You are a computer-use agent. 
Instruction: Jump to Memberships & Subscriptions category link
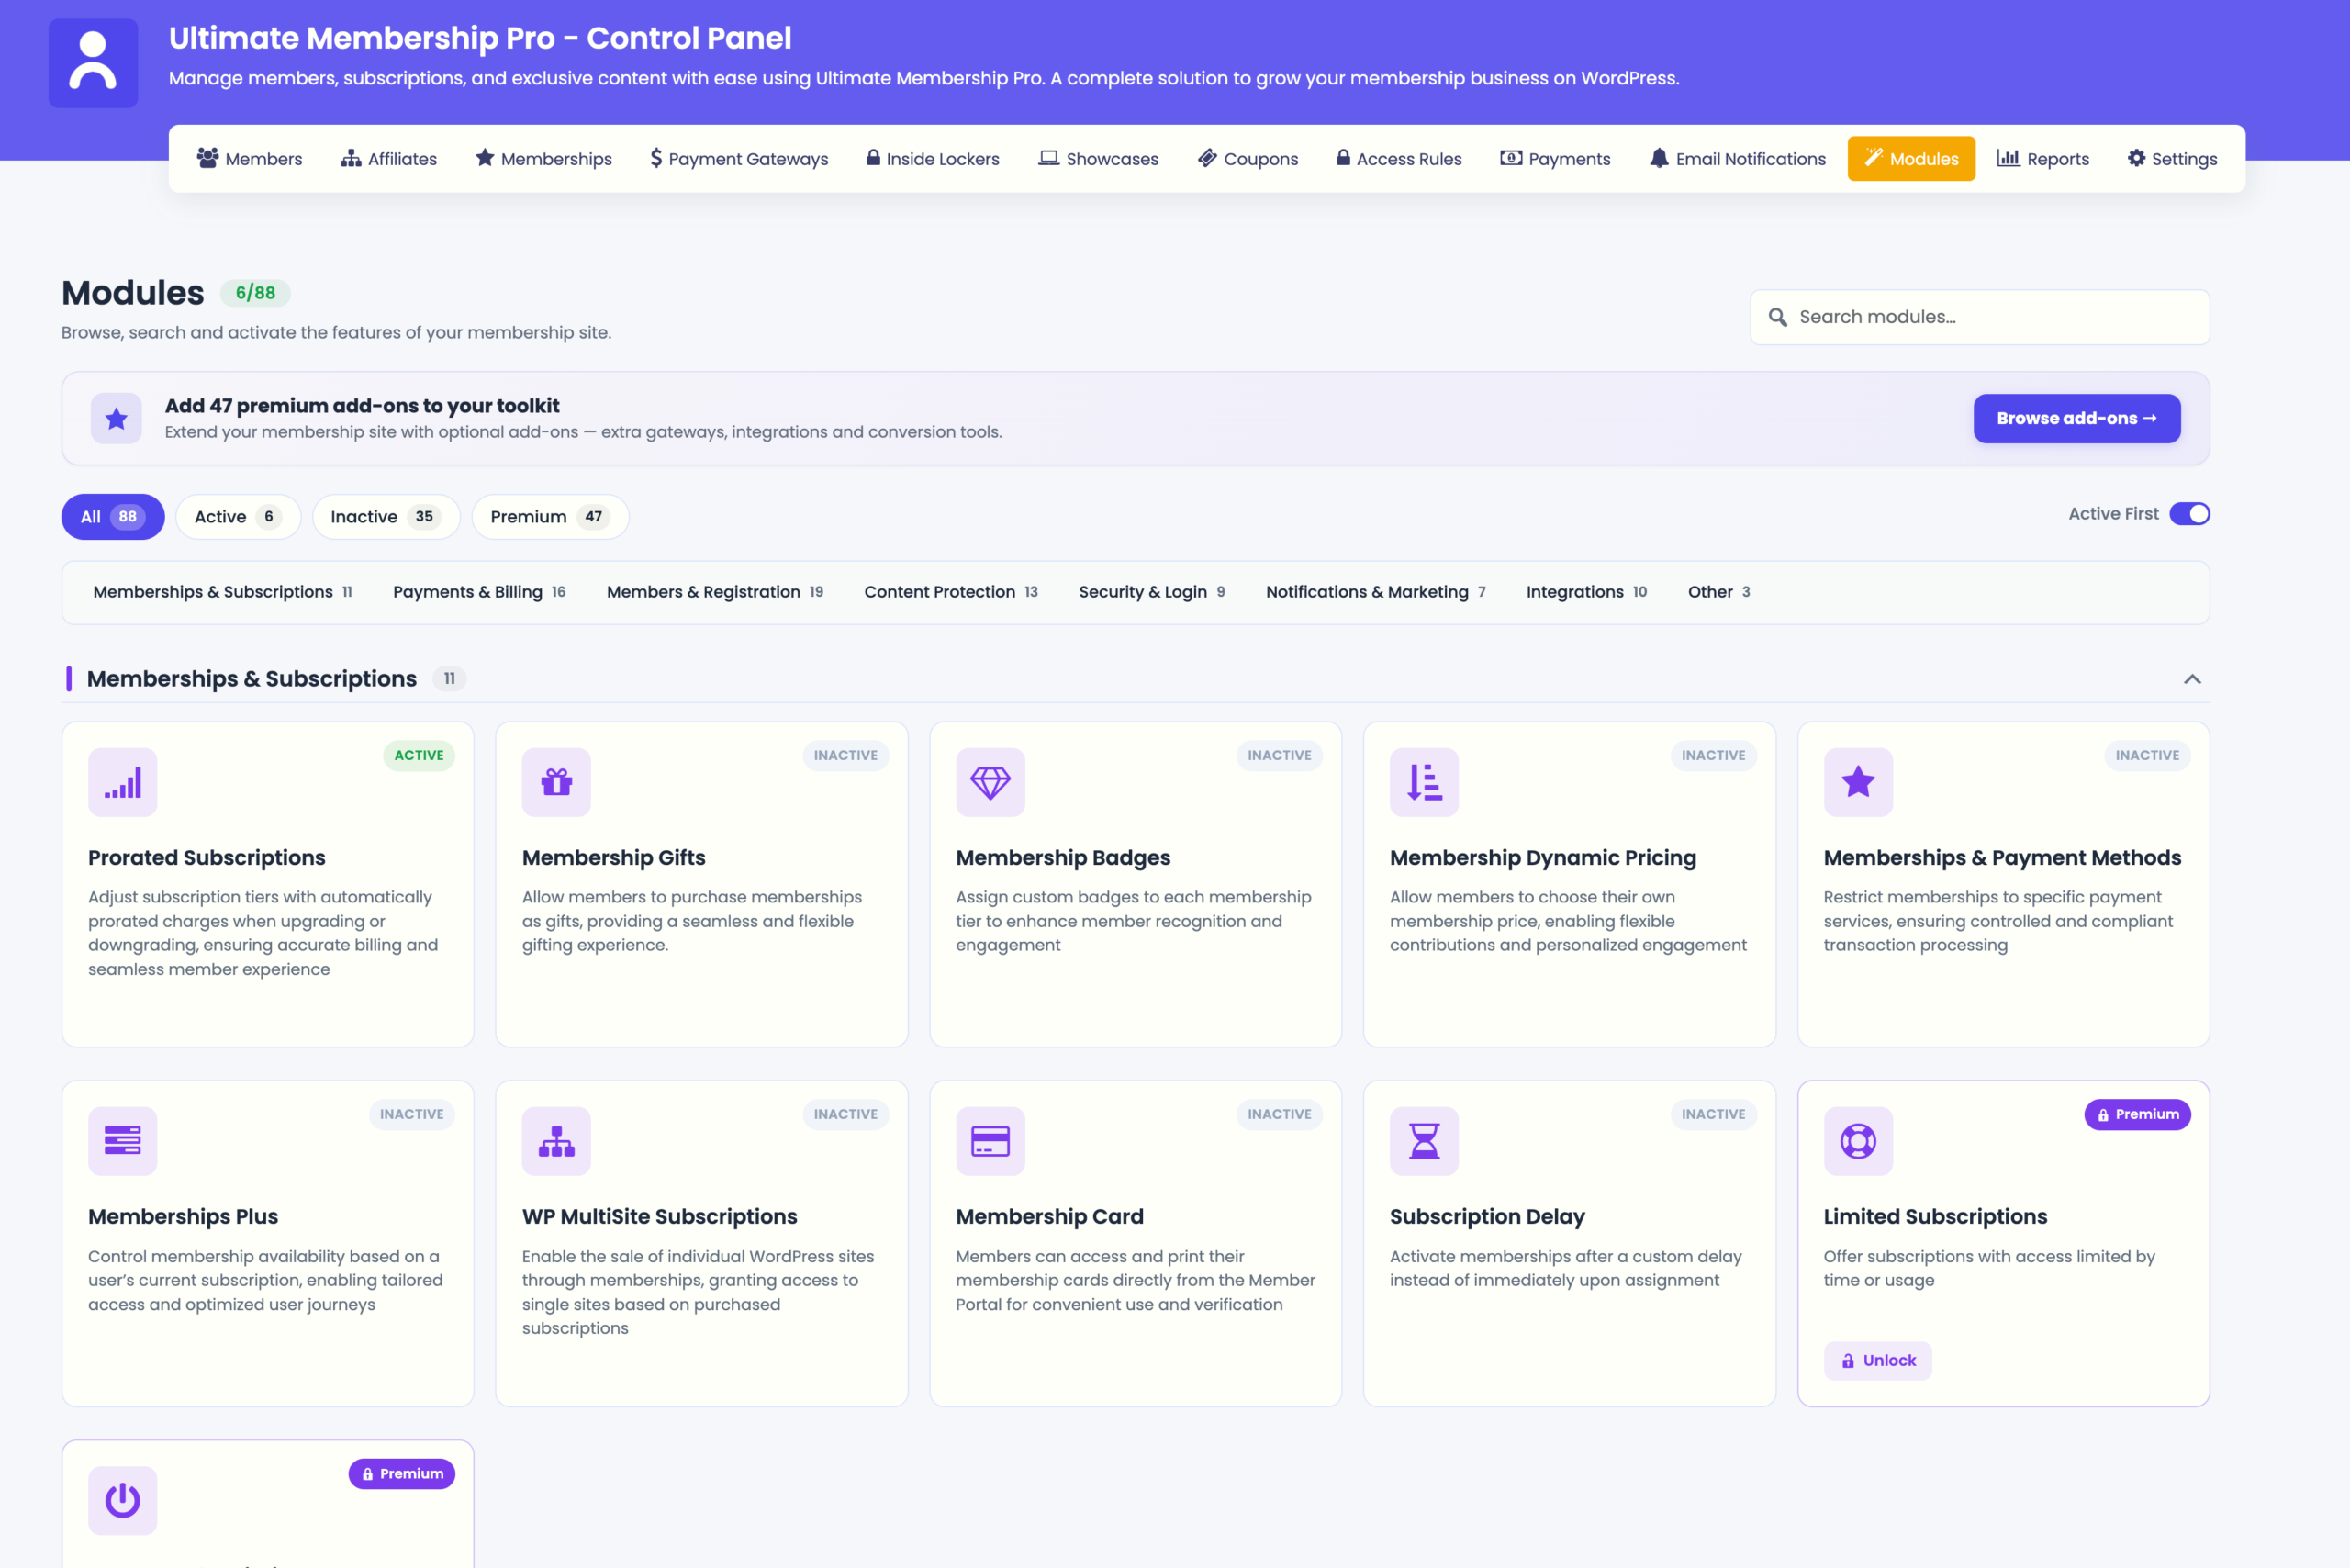(x=222, y=592)
